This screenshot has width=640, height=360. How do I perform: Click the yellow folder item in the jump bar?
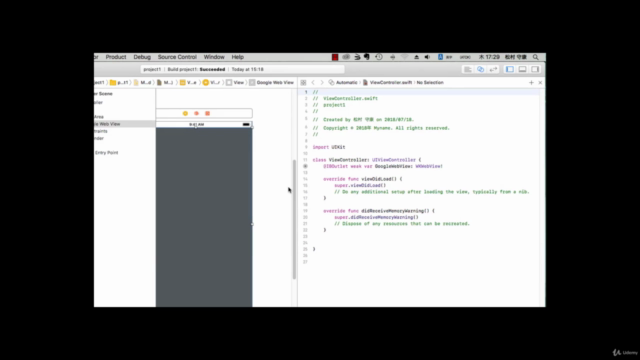pyautogui.click(x=119, y=82)
